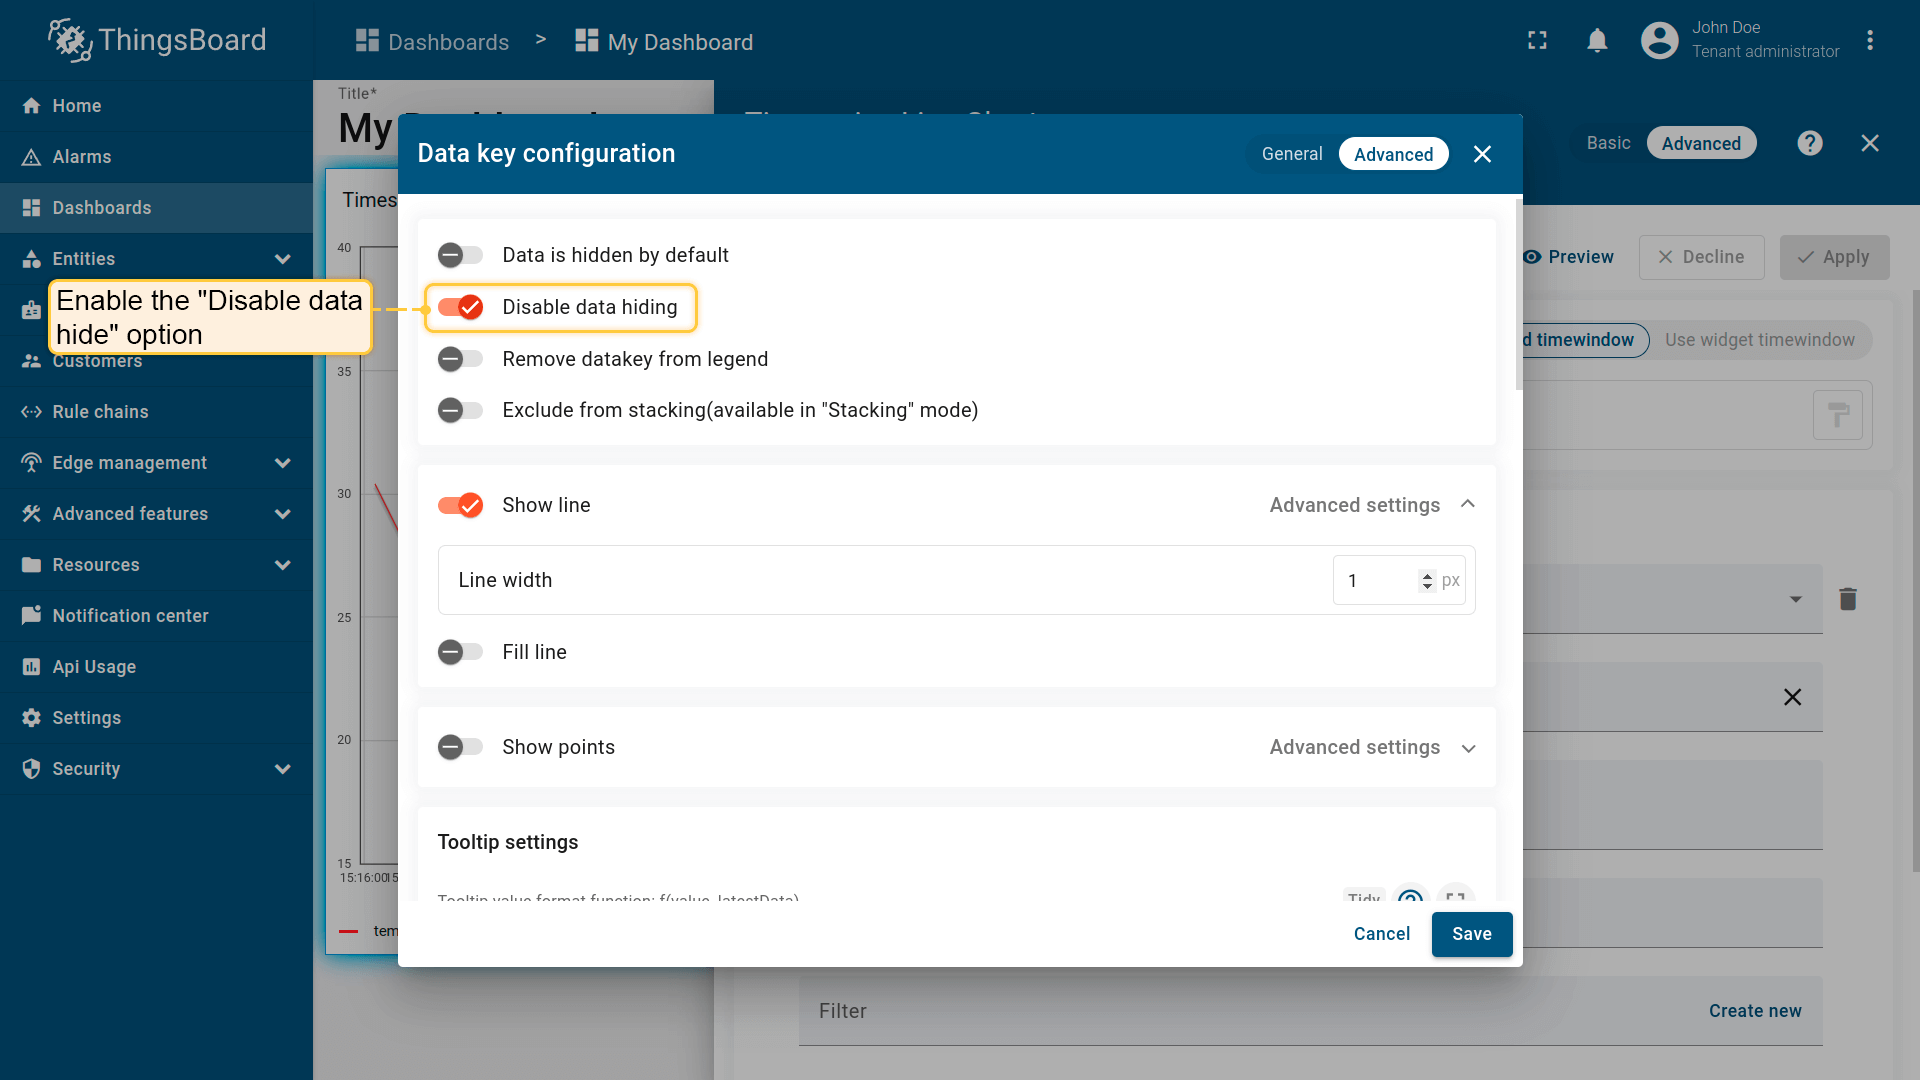Click the trash delete icon

tap(1847, 599)
